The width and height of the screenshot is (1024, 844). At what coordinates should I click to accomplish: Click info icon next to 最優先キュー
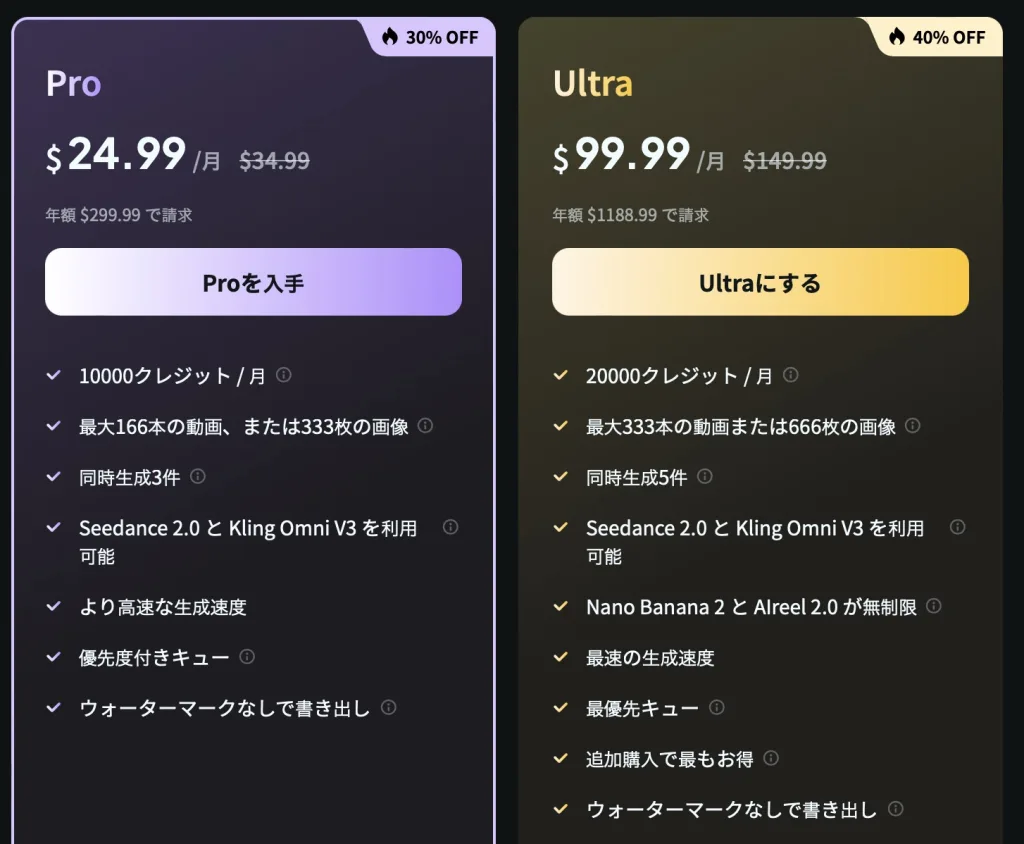click(x=717, y=707)
